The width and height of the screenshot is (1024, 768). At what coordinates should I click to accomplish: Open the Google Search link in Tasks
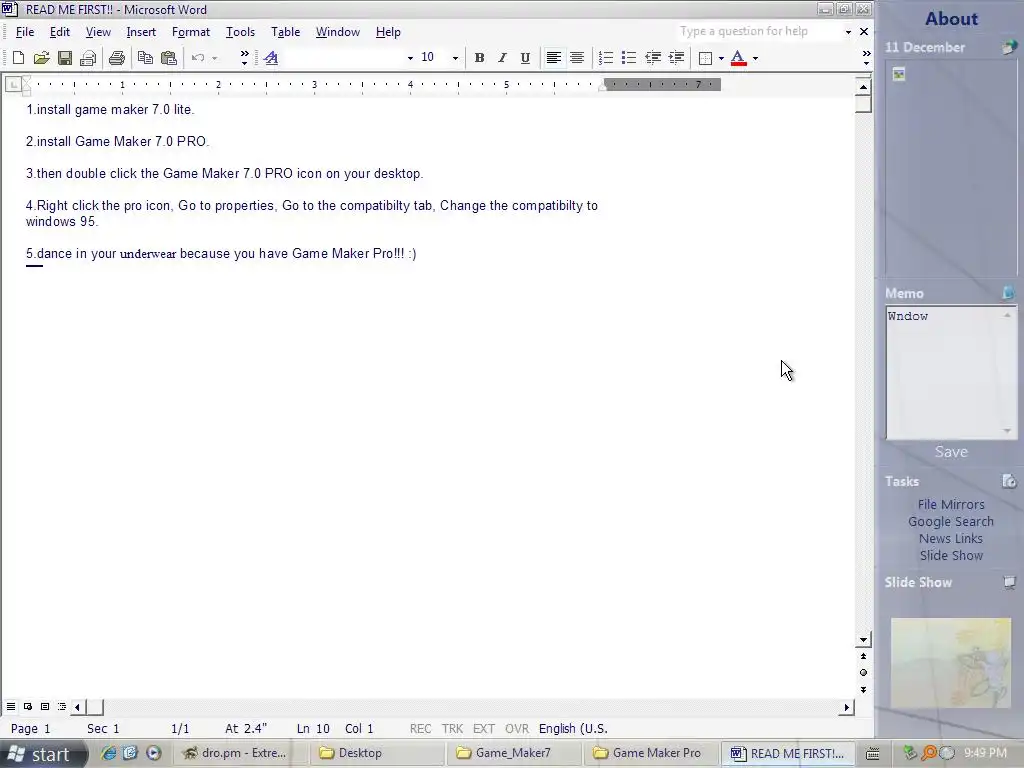click(x=951, y=521)
